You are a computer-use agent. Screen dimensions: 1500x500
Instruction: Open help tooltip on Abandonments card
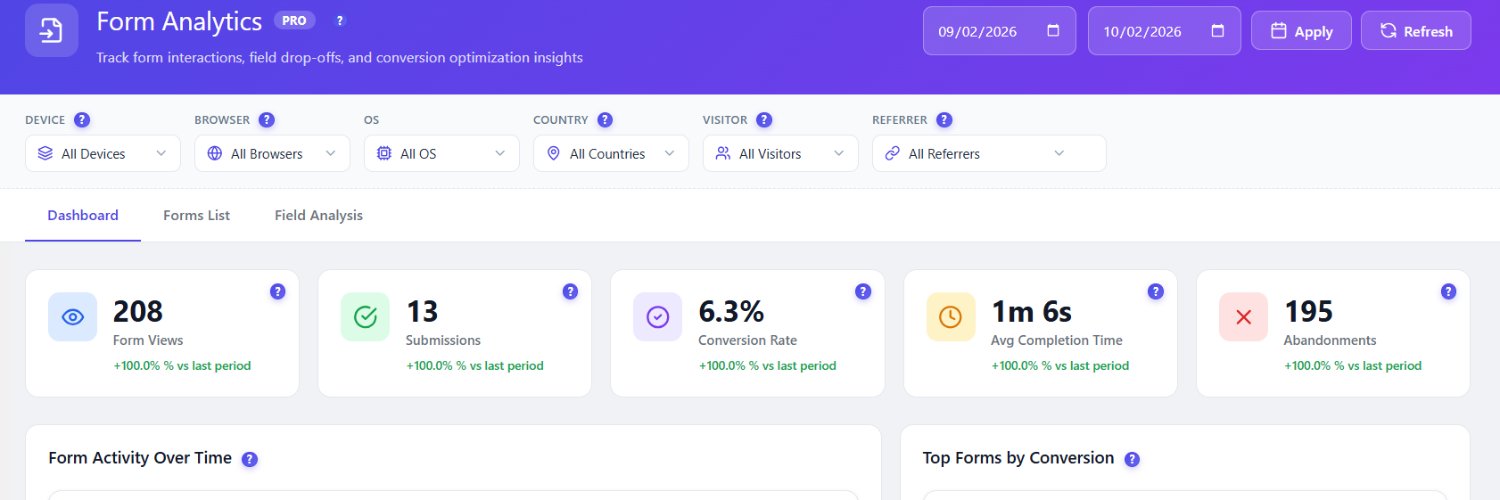1448,292
